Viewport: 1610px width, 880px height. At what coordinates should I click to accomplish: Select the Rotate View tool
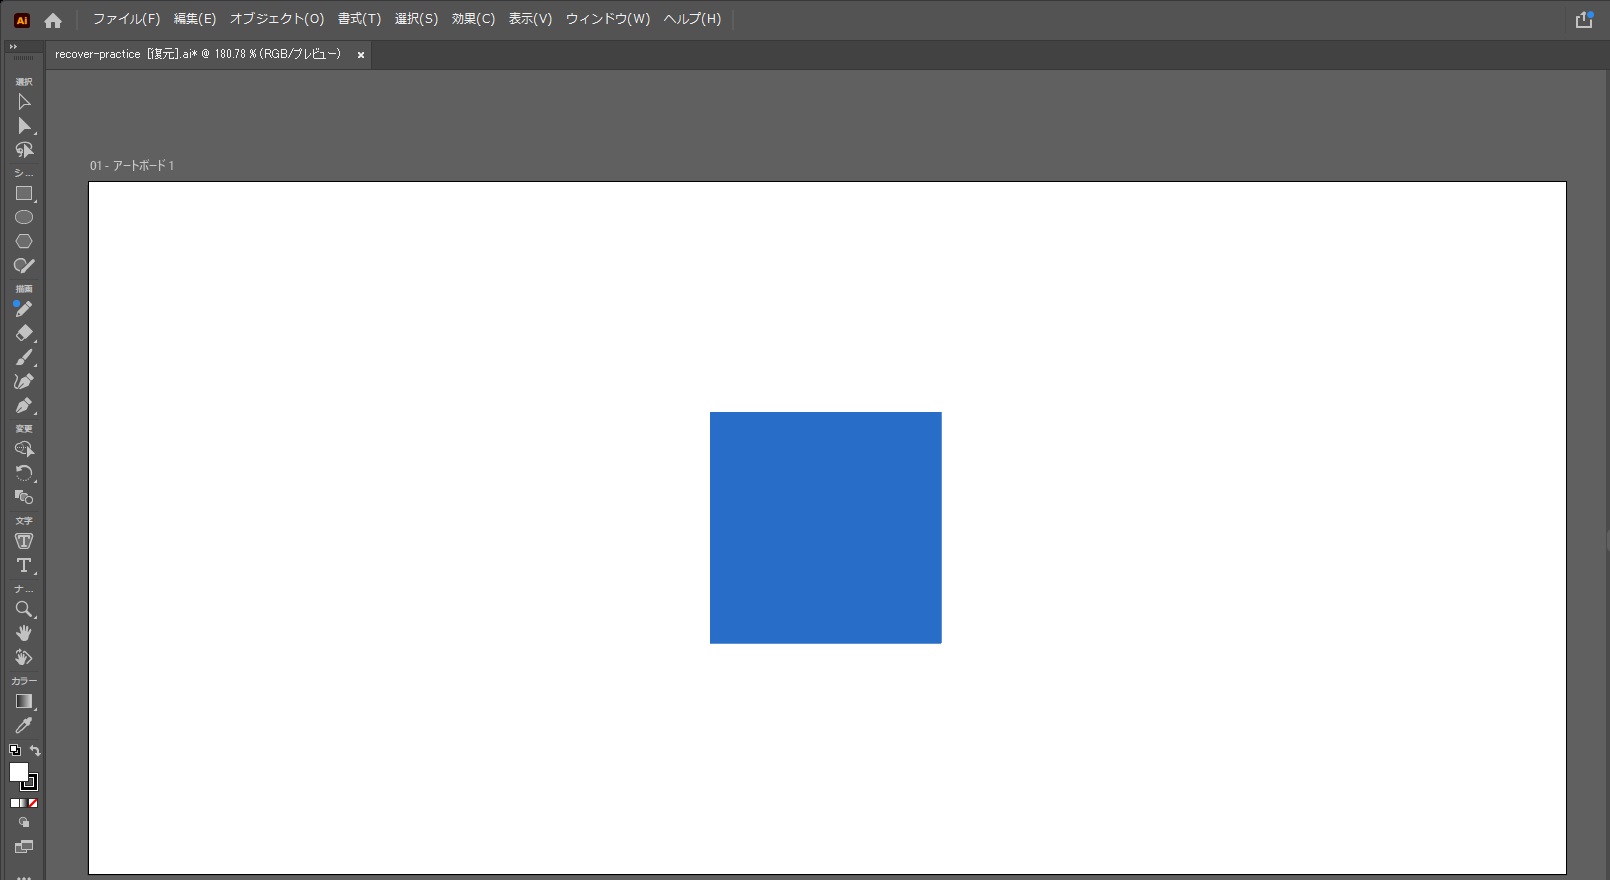[24, 657]
